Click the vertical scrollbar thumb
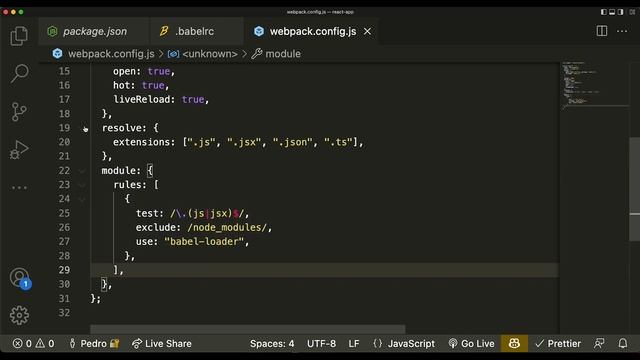640x360 pixels. 635,189
